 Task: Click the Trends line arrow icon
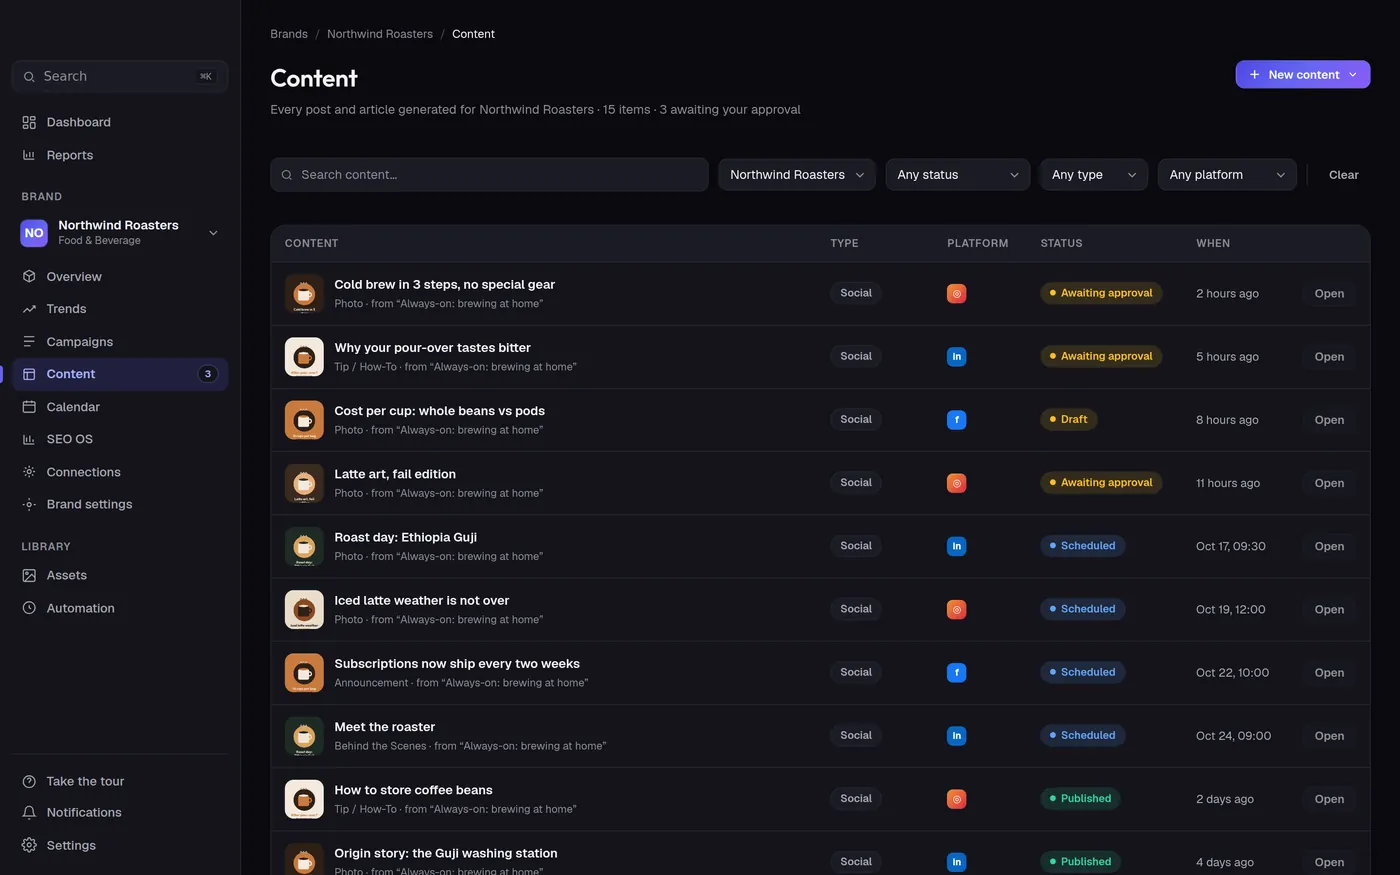click(29, 309)
